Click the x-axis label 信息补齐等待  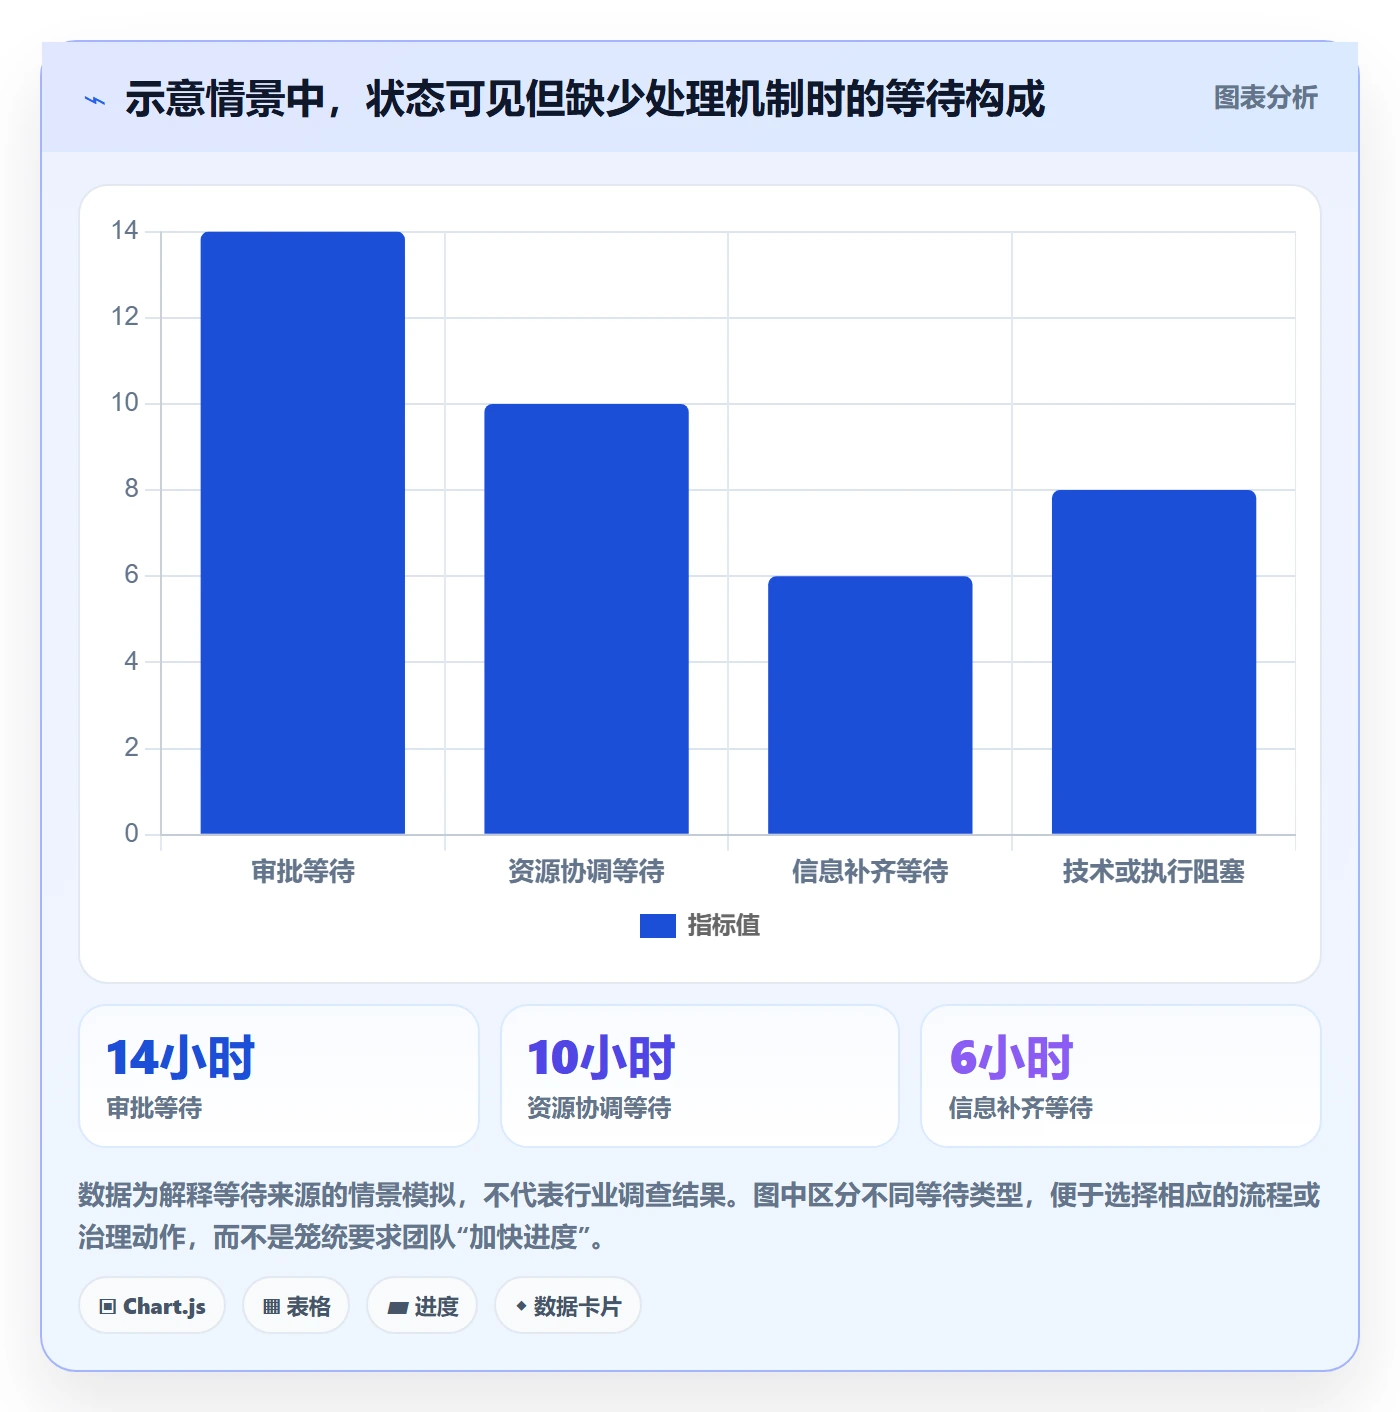(870, 872)
